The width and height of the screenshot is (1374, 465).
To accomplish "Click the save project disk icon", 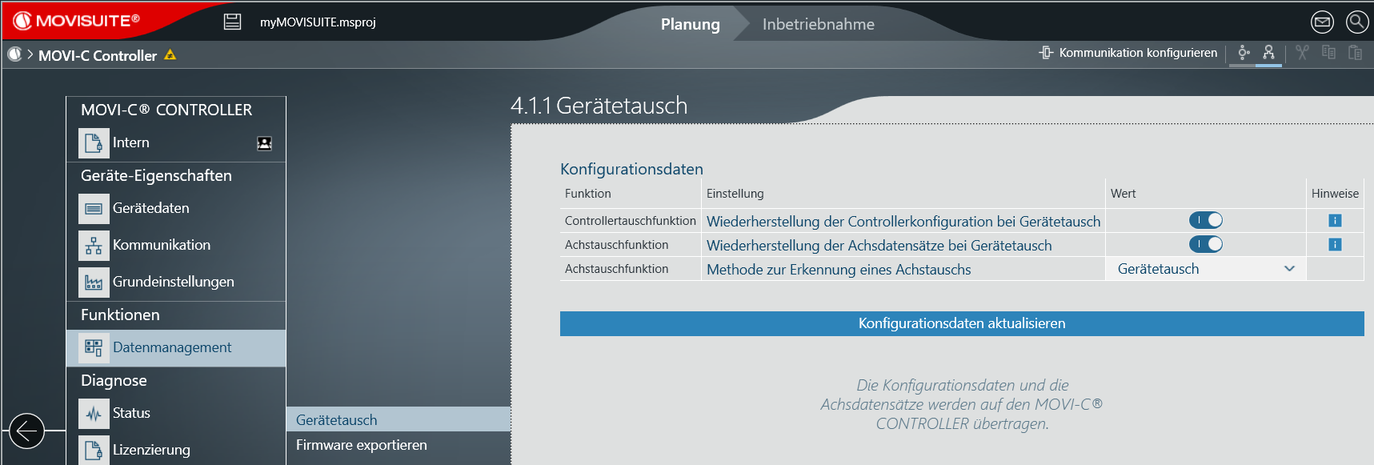I will click(x=233, y=22).
